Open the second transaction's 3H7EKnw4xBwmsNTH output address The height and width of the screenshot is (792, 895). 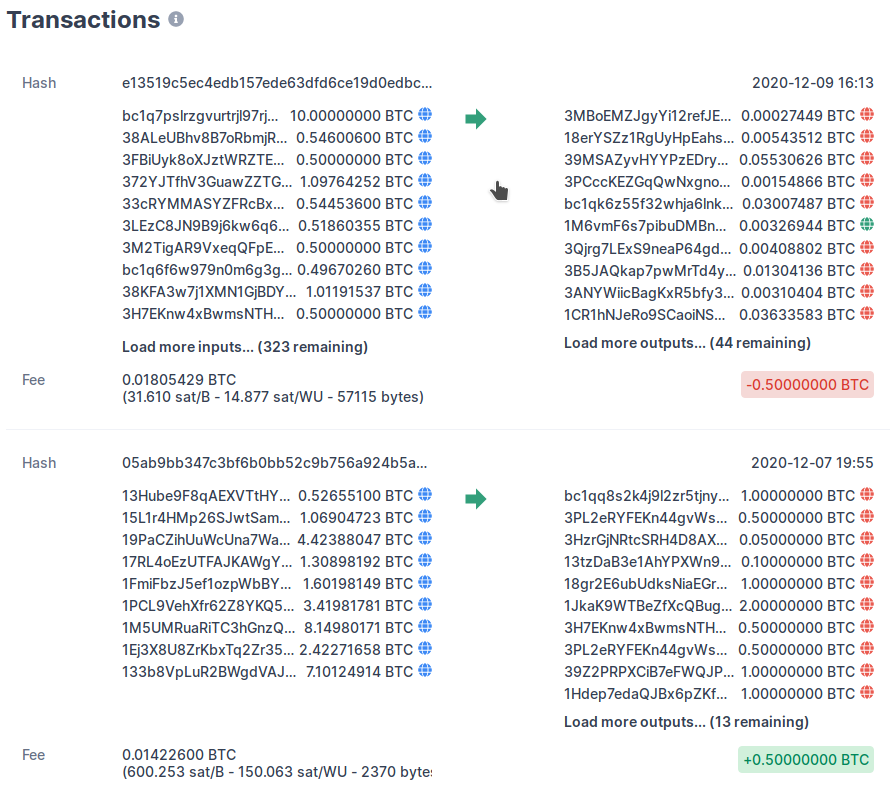point(645,628)
